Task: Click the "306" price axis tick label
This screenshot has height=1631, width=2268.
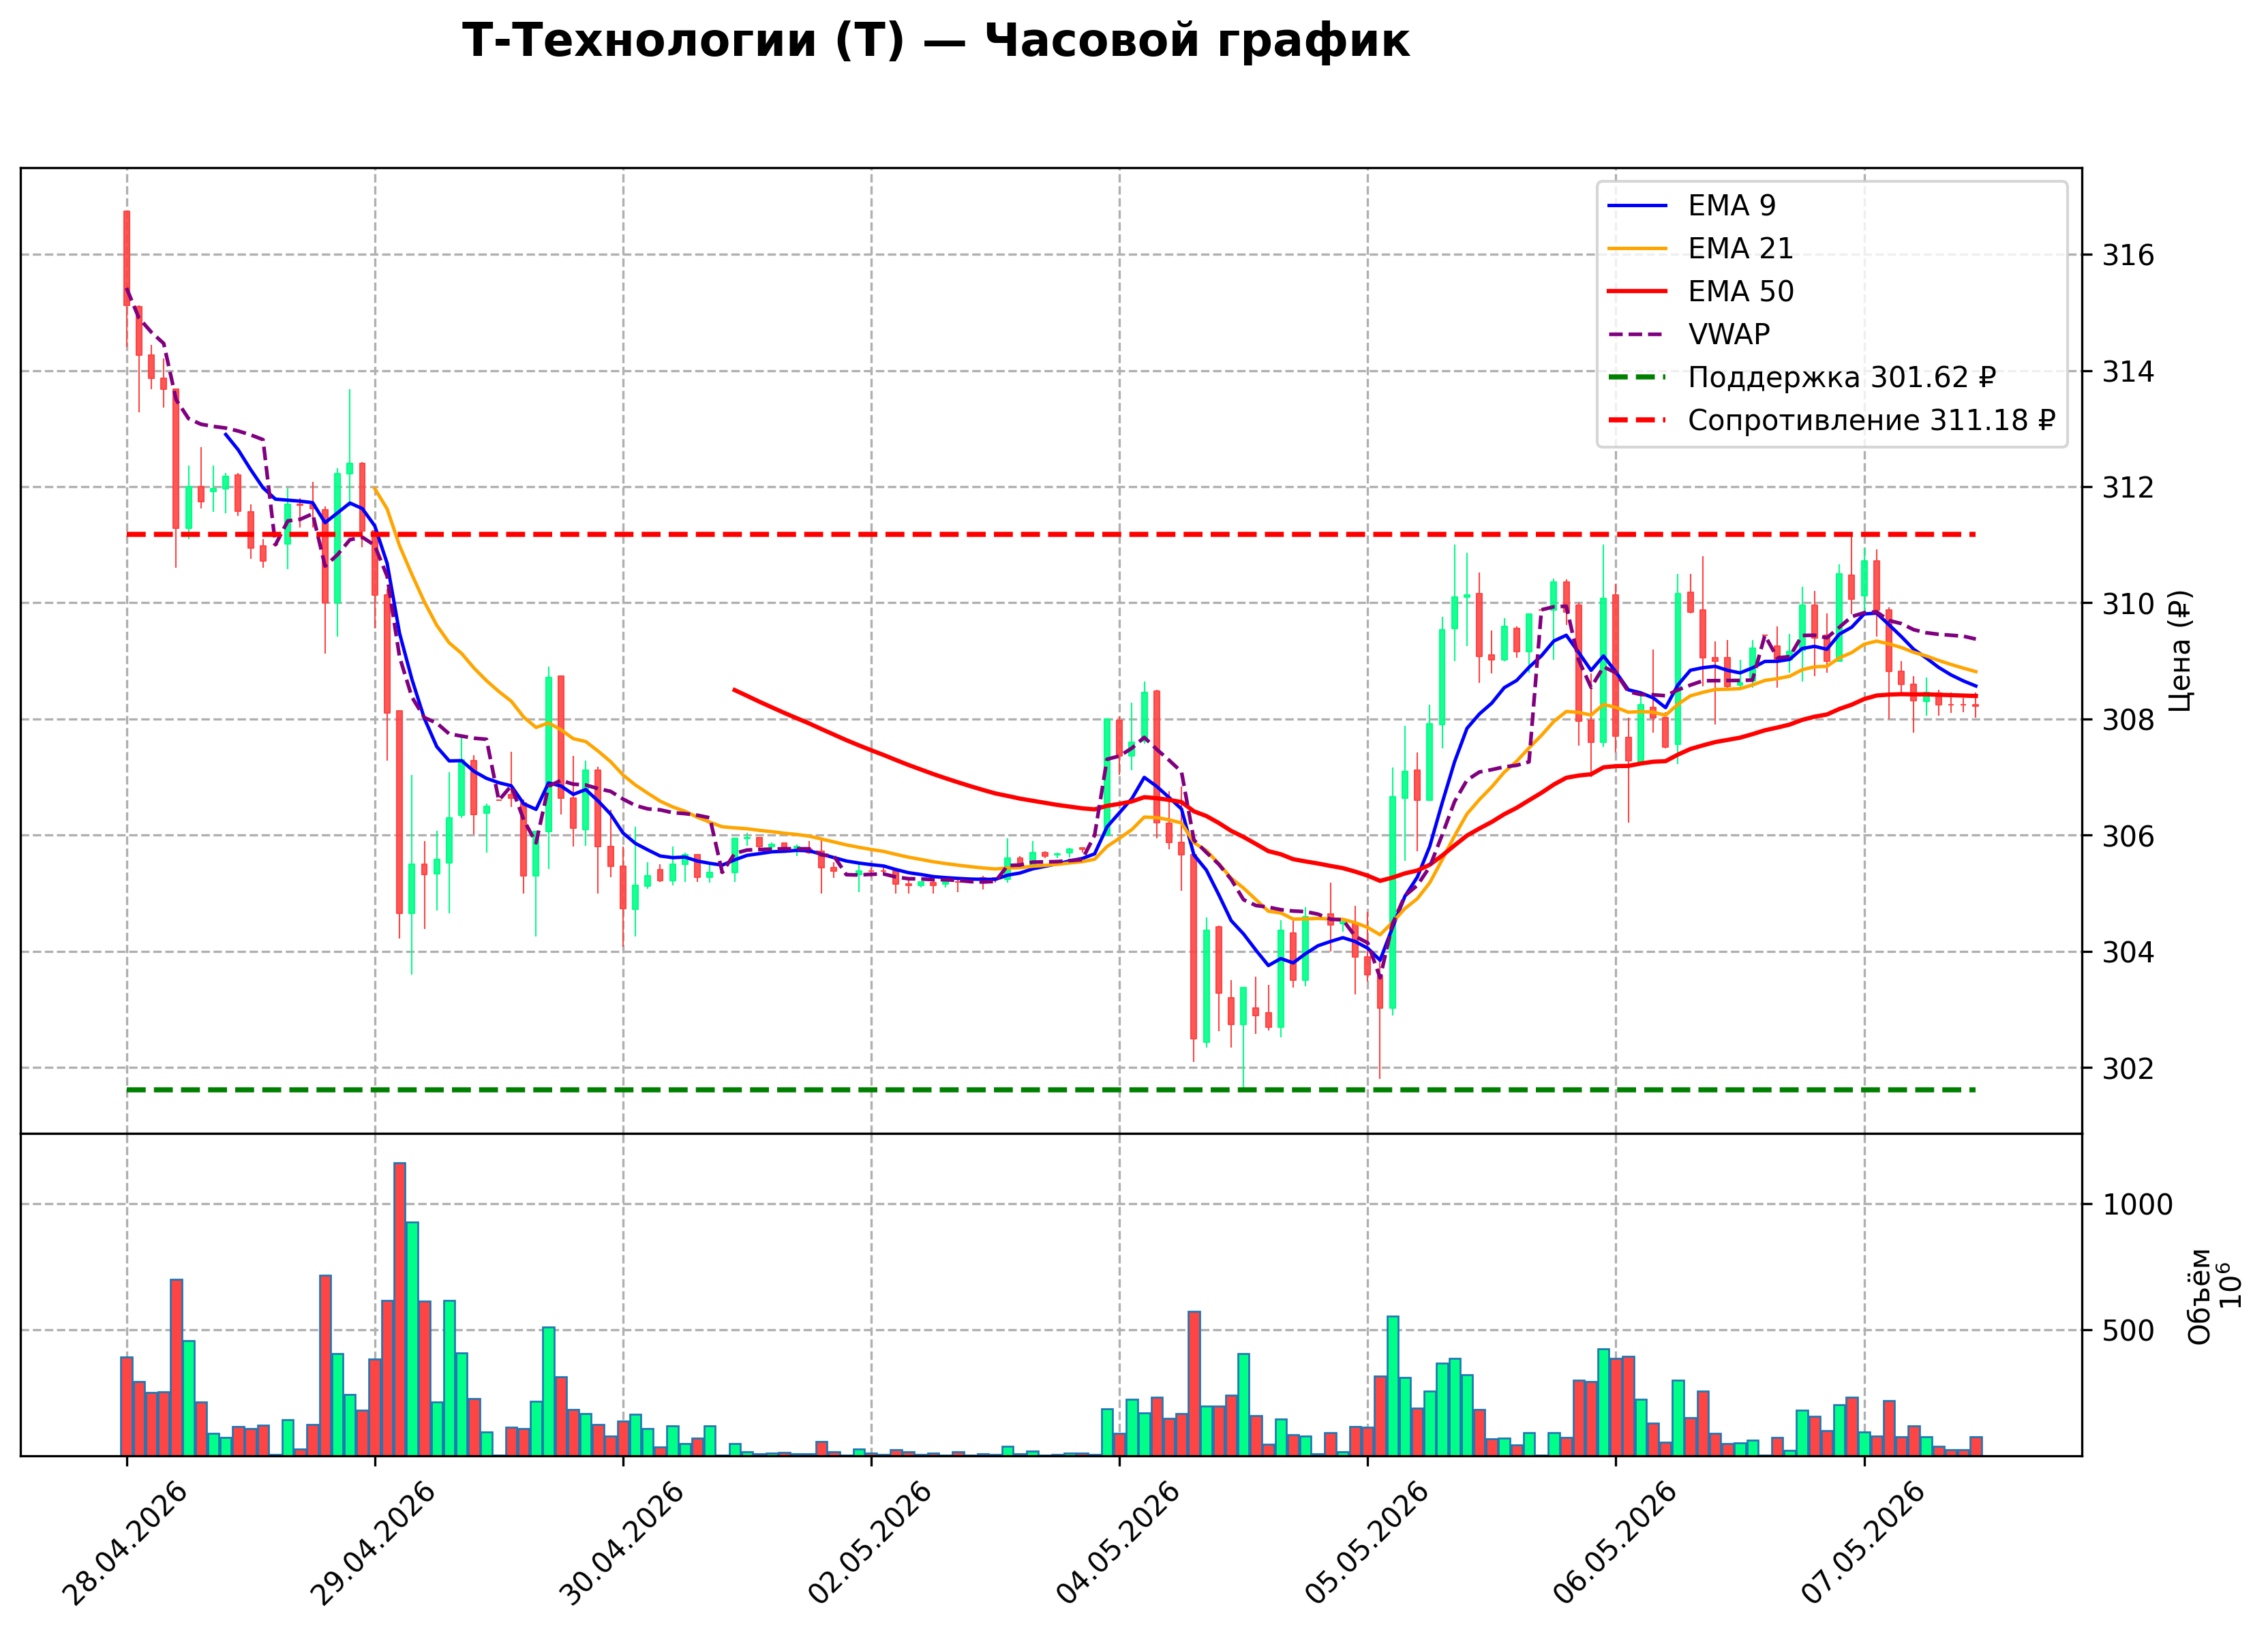Action: pyautogui.click(x=2128, y=836)
